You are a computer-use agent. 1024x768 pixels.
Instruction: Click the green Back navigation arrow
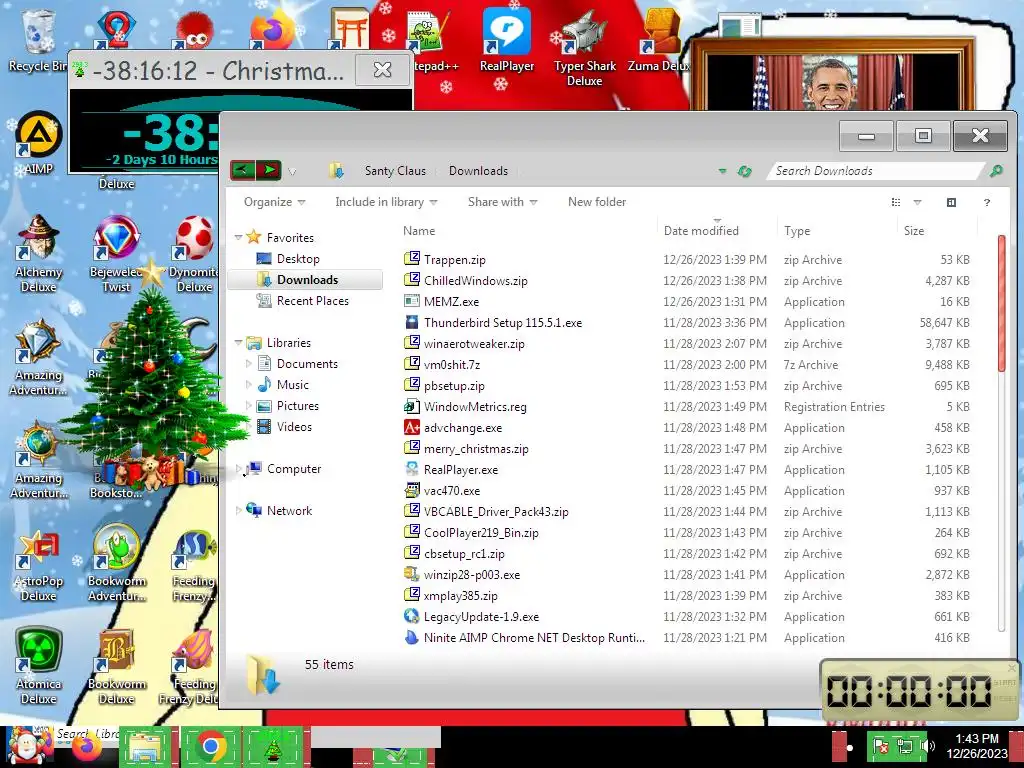click(x=242, y=170)
